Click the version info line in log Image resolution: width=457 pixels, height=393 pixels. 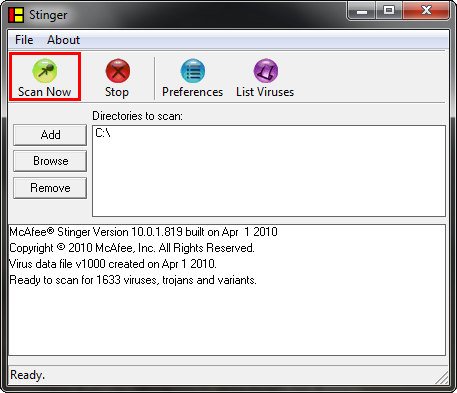[143, 232]
